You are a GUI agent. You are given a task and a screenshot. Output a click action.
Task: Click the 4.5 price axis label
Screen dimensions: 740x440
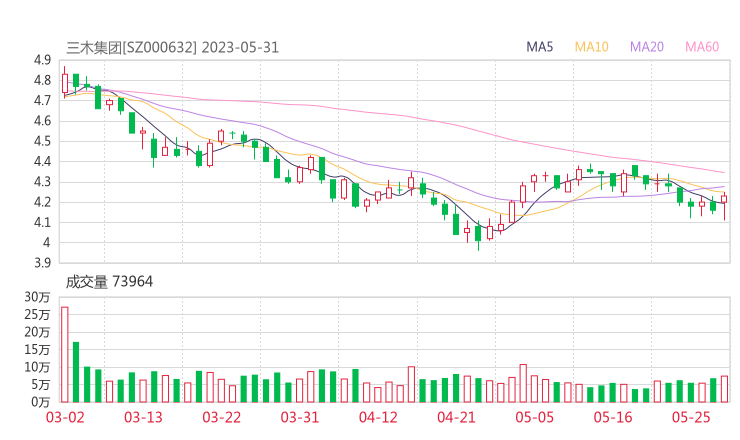[42, 141]
